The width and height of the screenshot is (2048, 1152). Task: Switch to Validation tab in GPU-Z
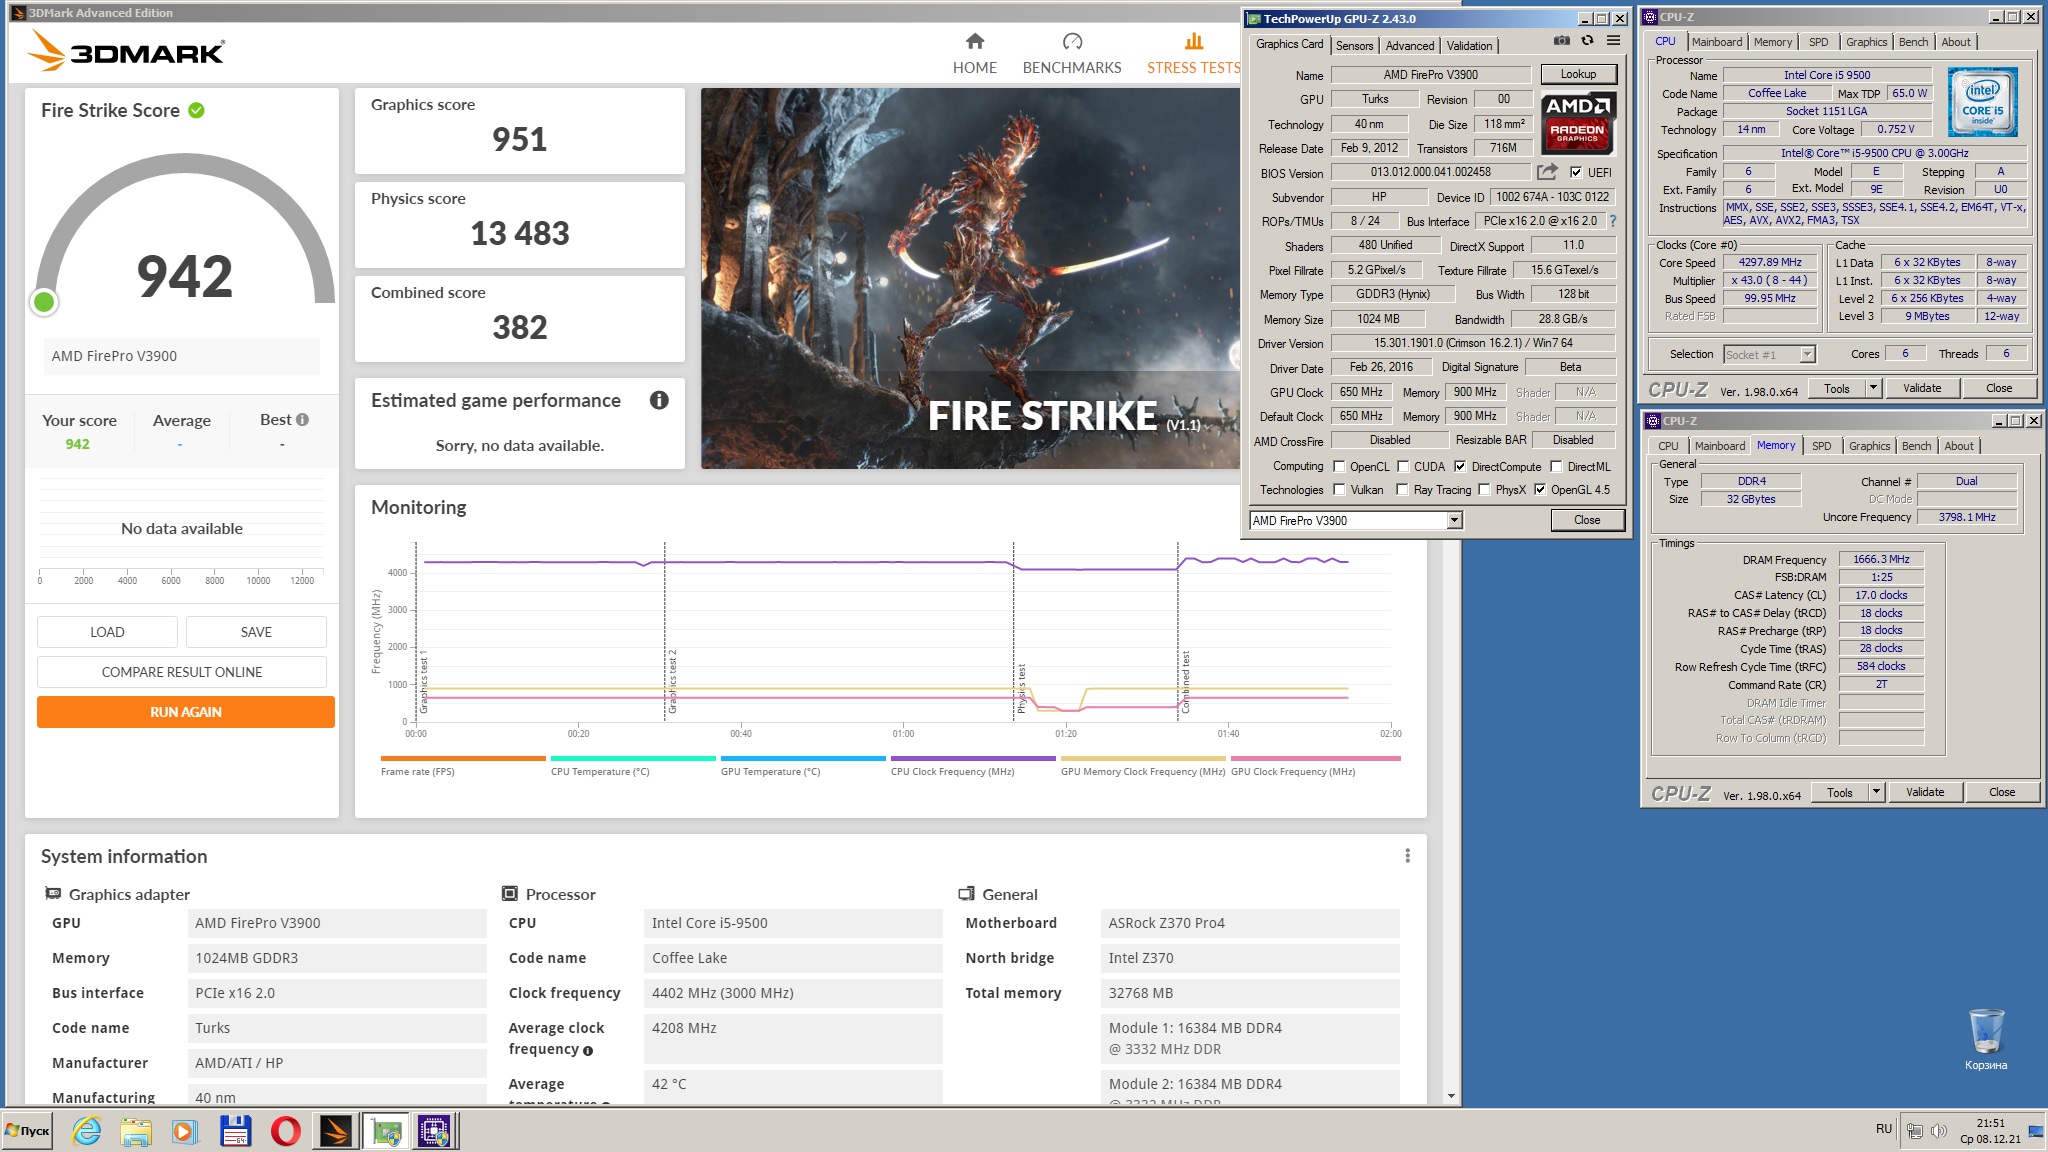(x=1469, y=45)
